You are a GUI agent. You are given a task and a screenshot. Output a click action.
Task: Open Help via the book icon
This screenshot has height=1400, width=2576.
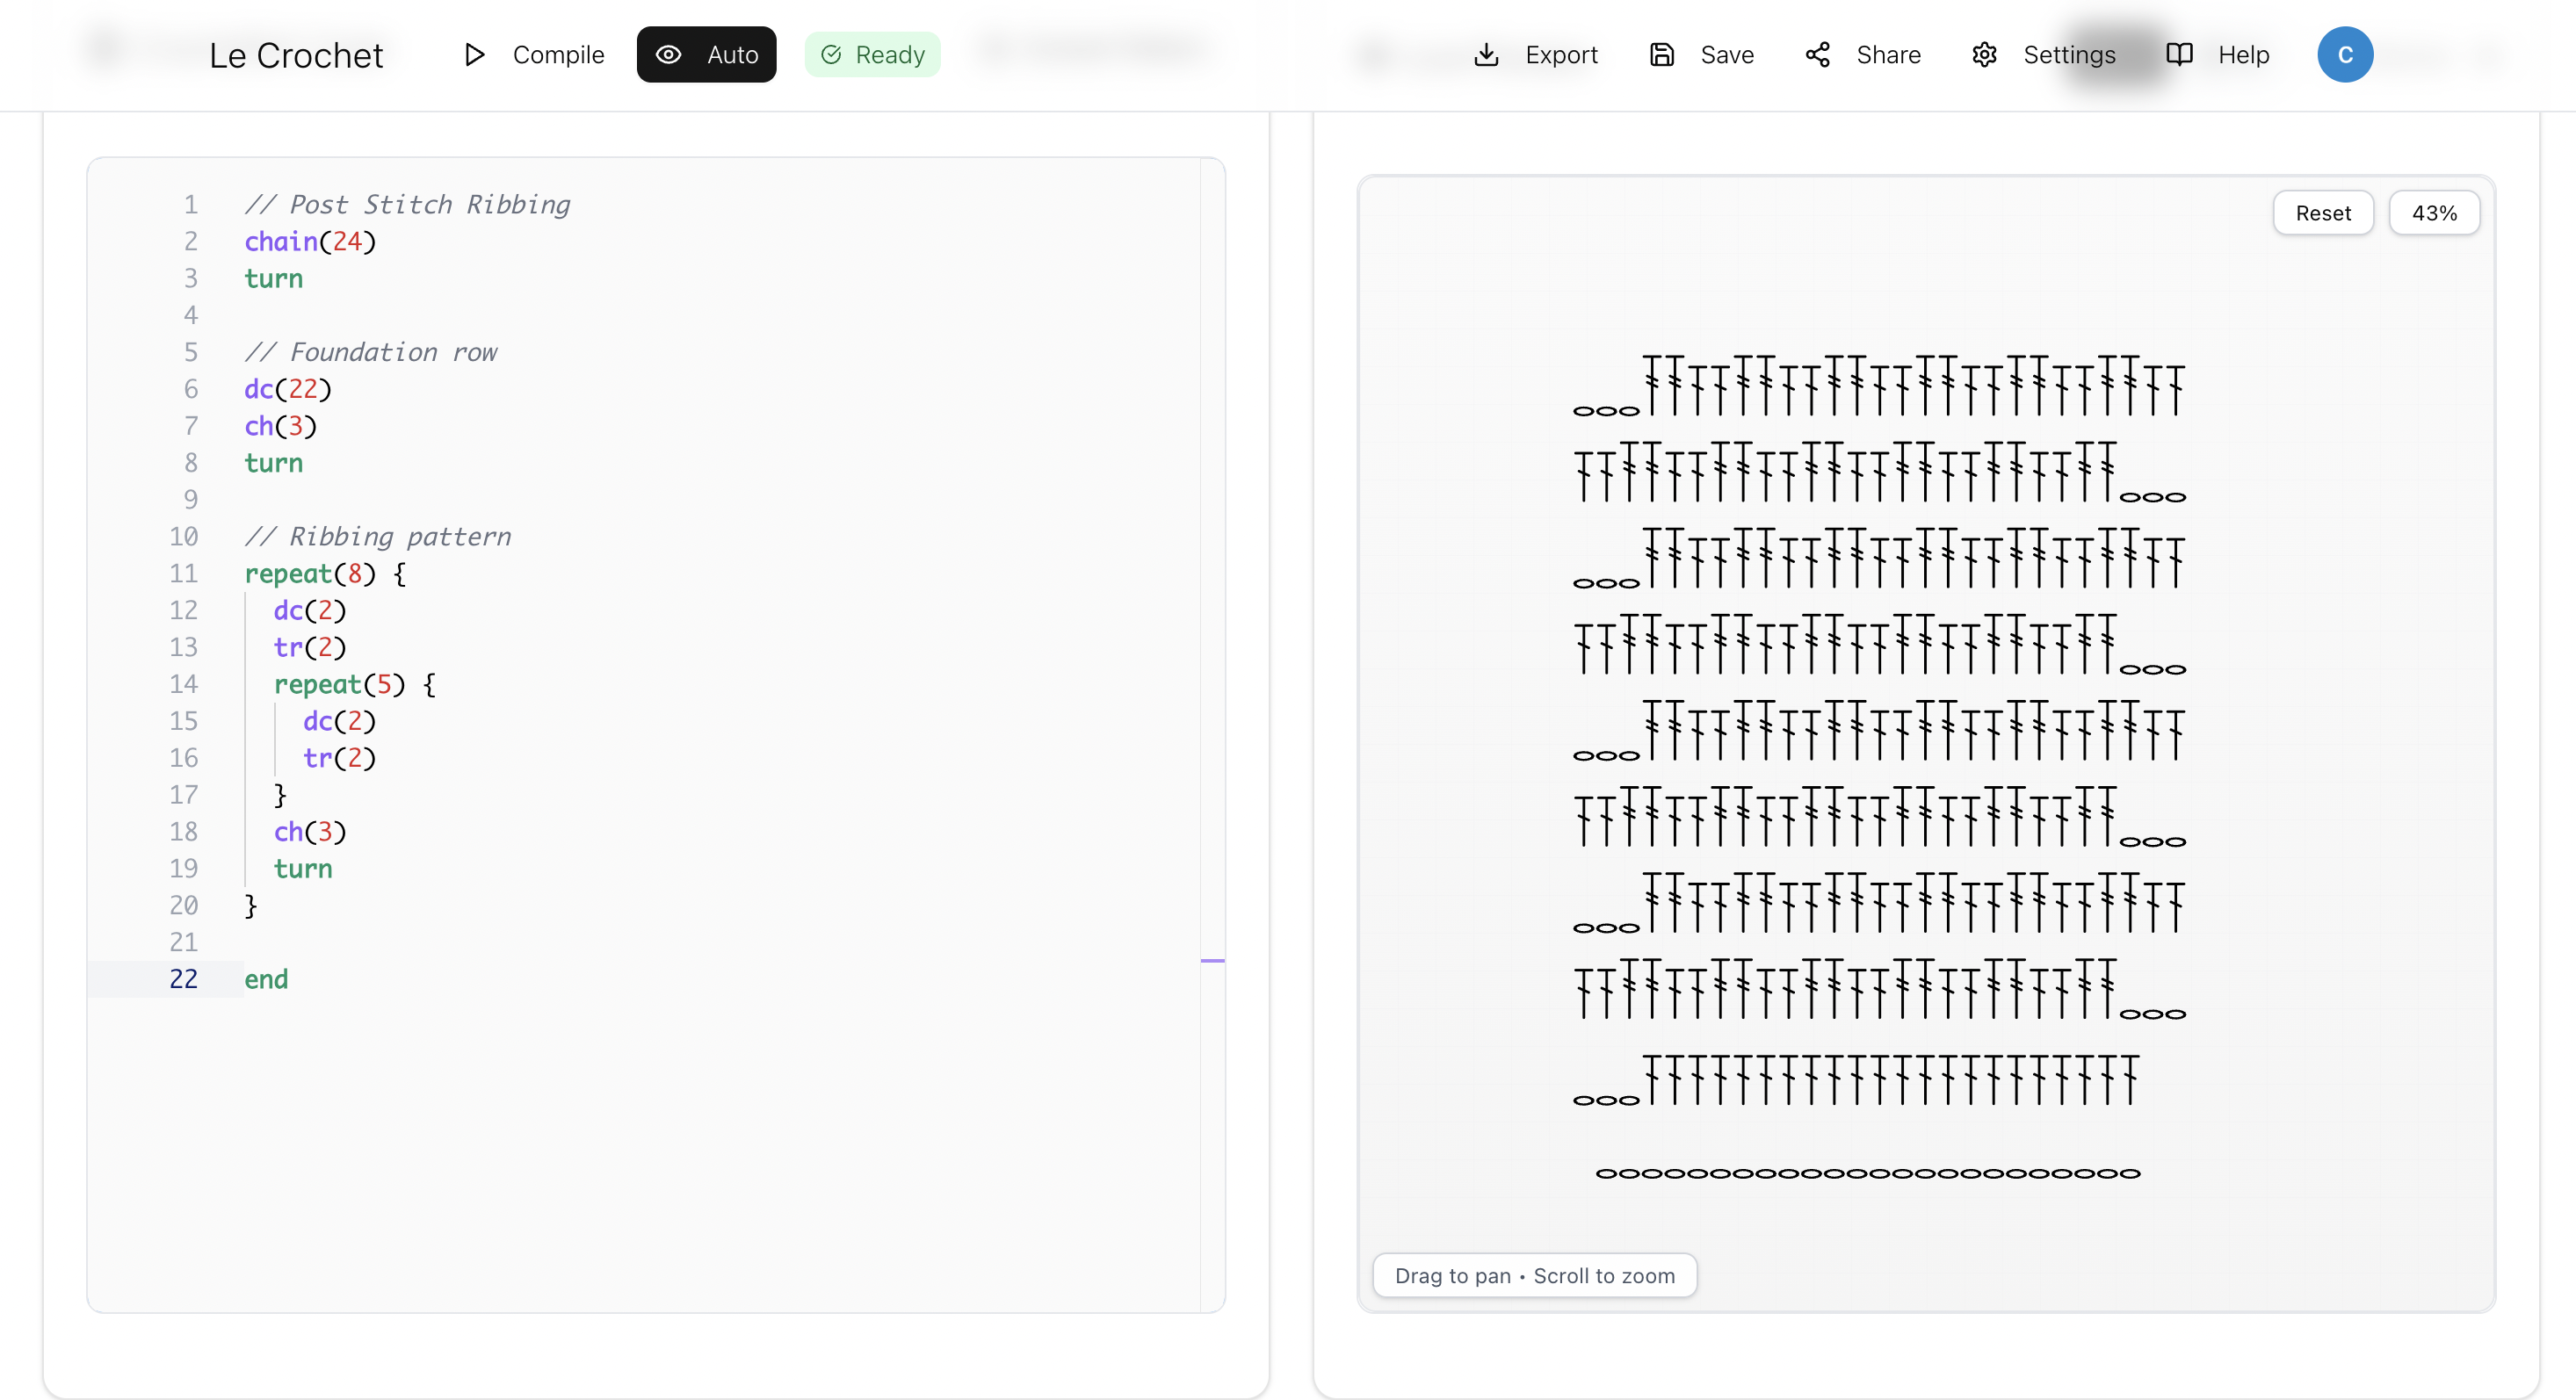tap(2179, 55)
